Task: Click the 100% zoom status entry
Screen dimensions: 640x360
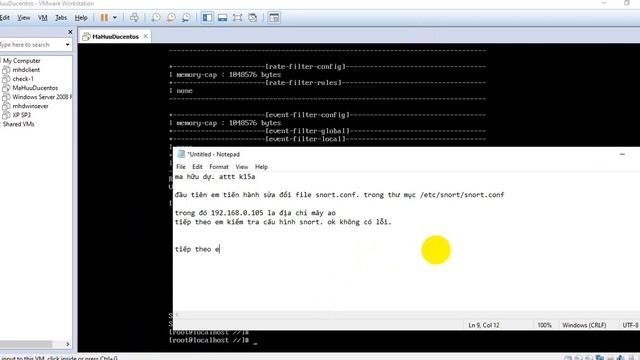Action: [544, 325]
